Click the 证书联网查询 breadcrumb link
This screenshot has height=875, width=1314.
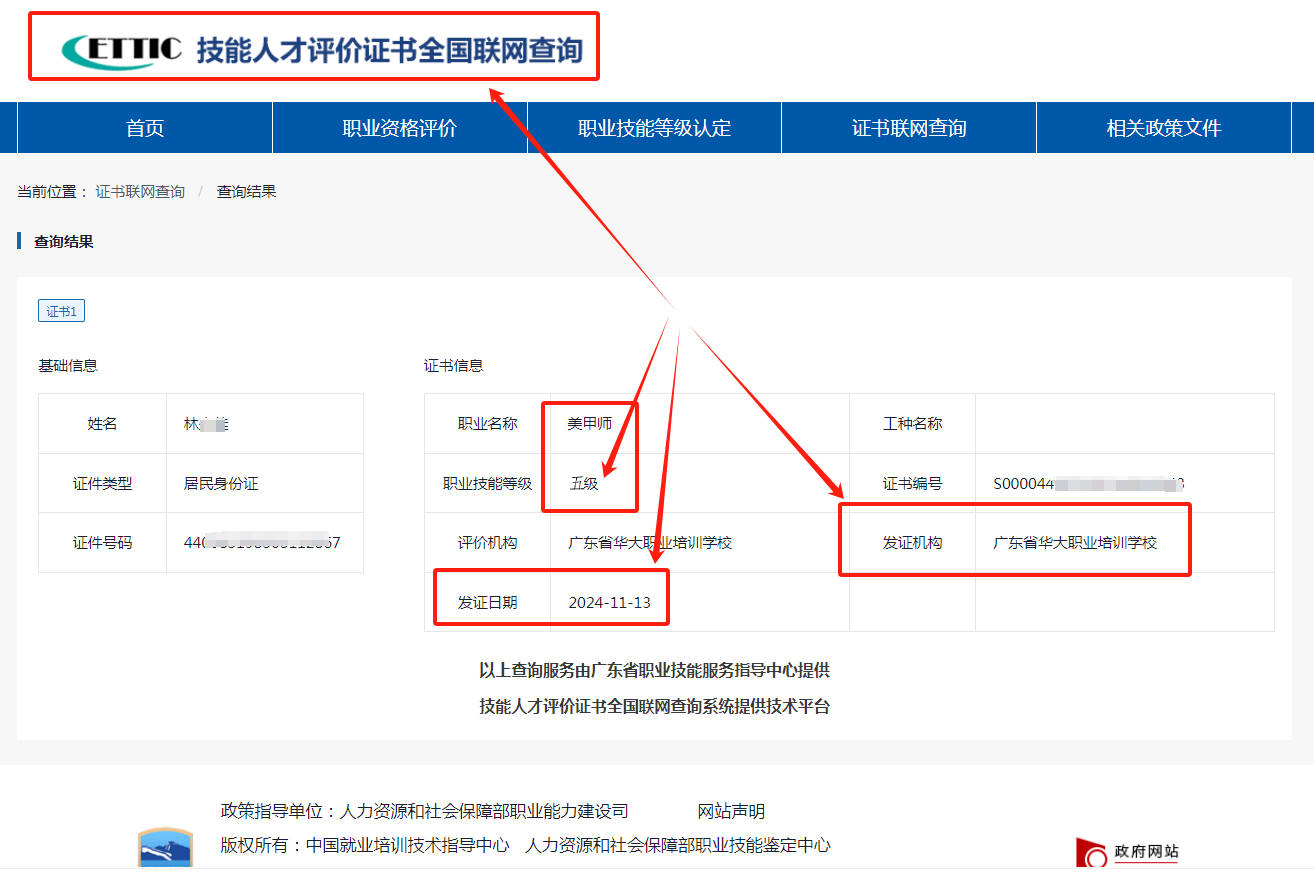click(x=140, y=192)
